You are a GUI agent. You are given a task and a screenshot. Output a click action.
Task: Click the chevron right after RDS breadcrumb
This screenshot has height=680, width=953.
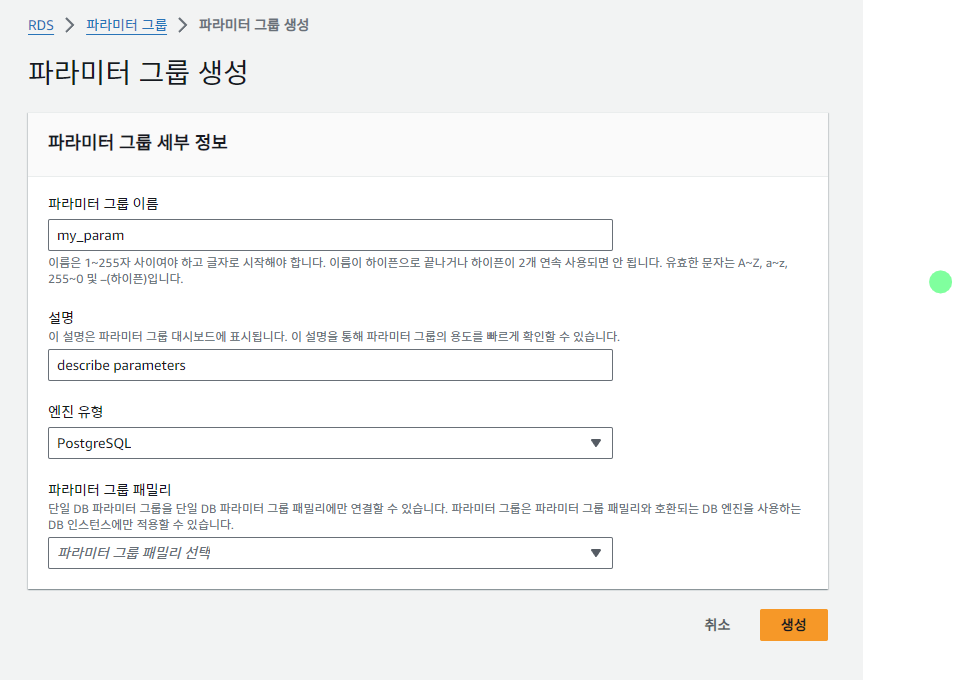click(x=70, y=25)
